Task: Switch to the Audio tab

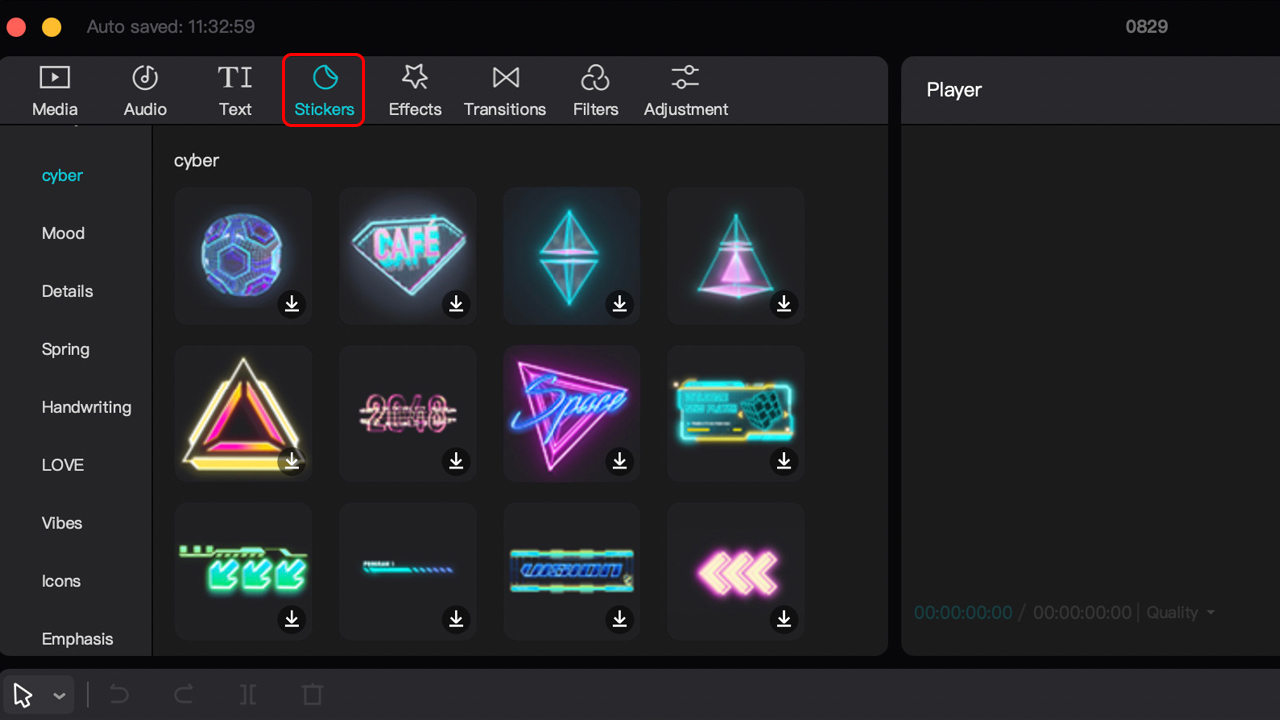Action: 145,91
